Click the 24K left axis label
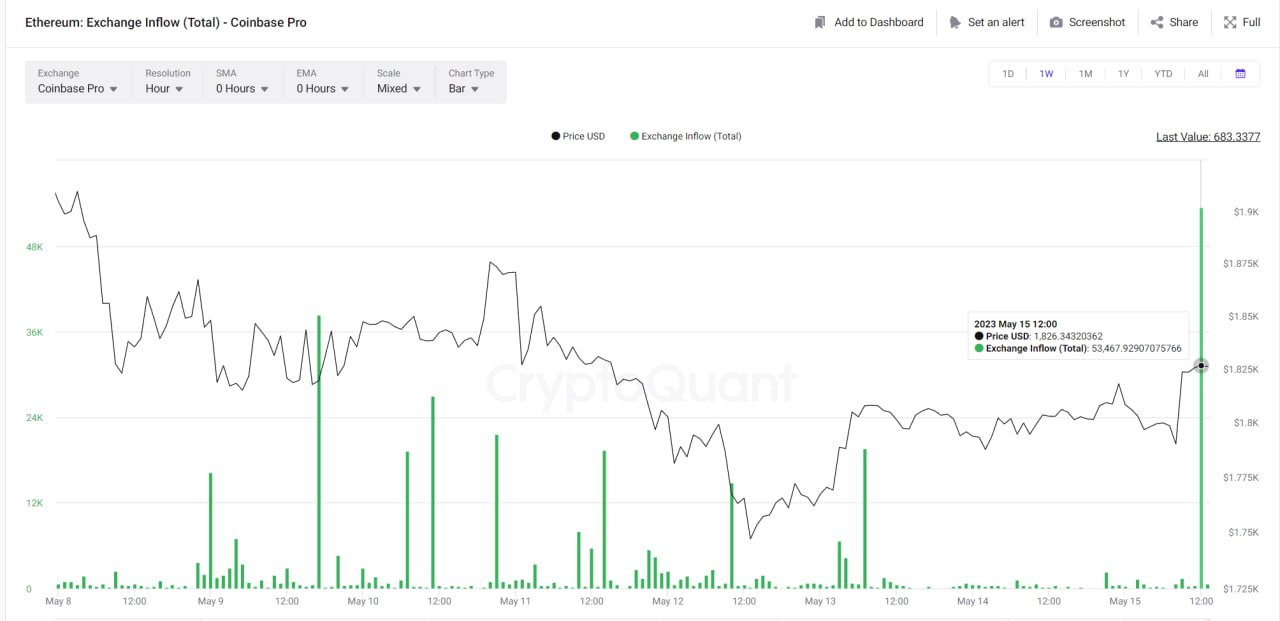 point(34,417)
